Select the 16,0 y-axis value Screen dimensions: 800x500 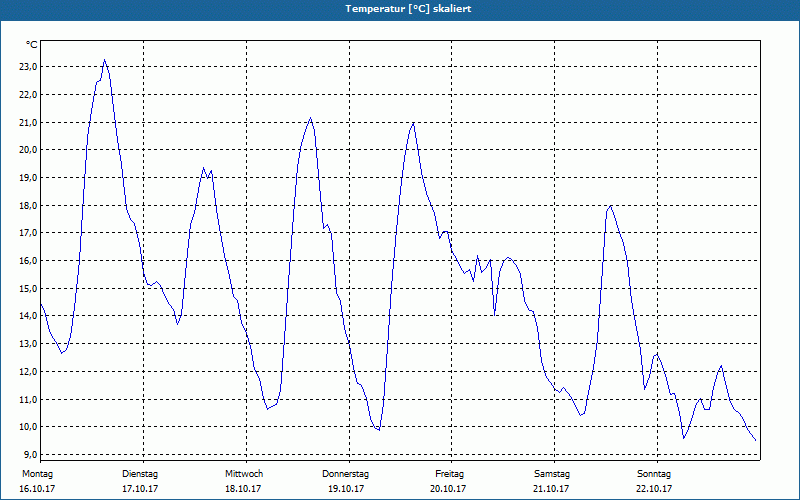click(27, 261)
